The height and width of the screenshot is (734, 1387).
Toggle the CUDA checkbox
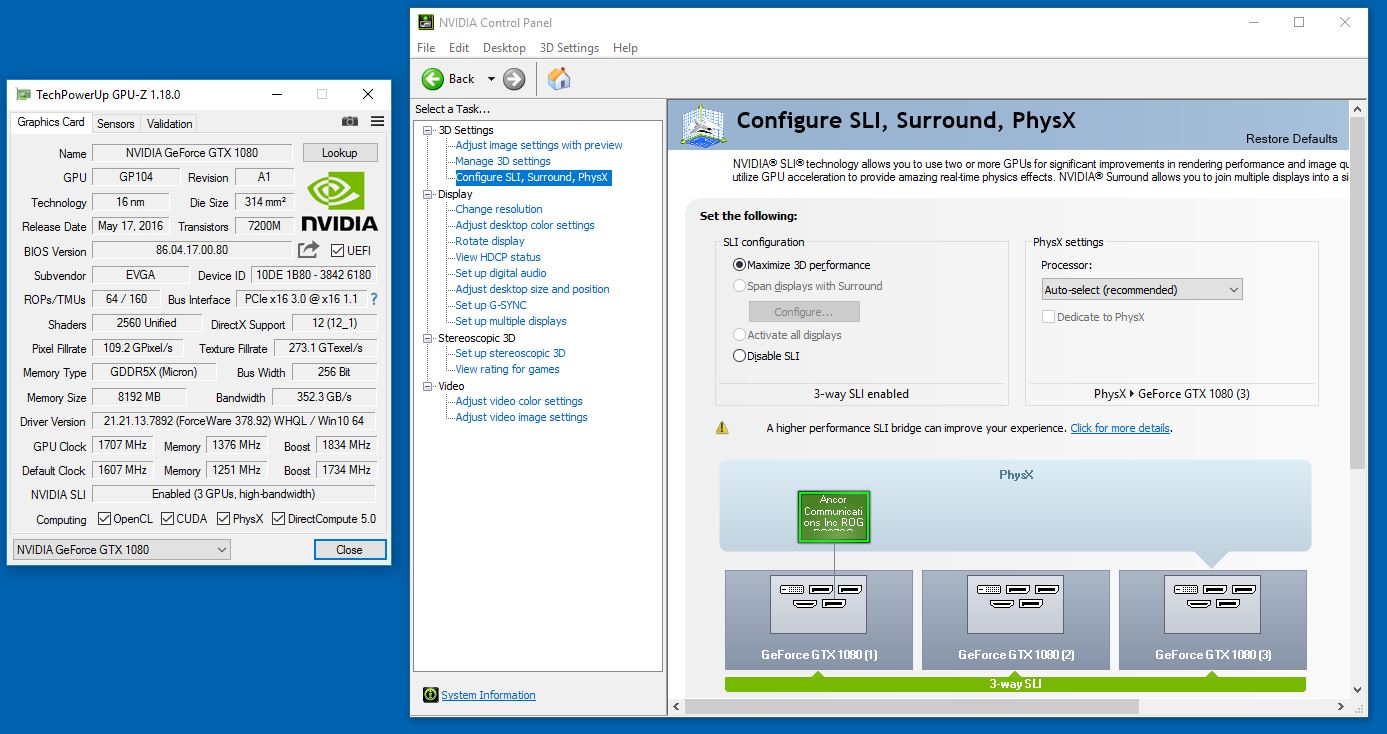(x=167, y=519)
